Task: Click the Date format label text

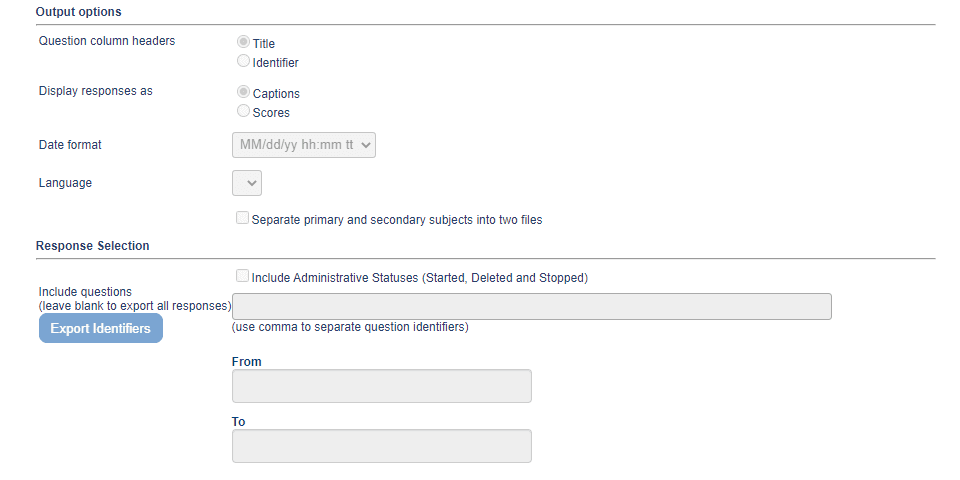Action: click(x=70, y=145)
